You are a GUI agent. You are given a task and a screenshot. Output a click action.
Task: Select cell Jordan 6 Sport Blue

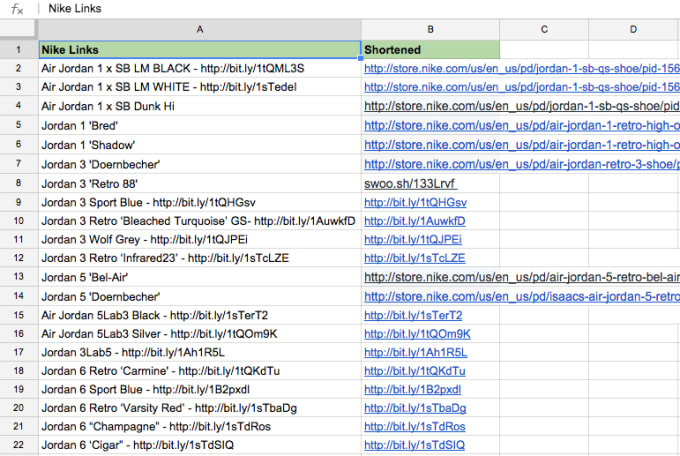199,389
